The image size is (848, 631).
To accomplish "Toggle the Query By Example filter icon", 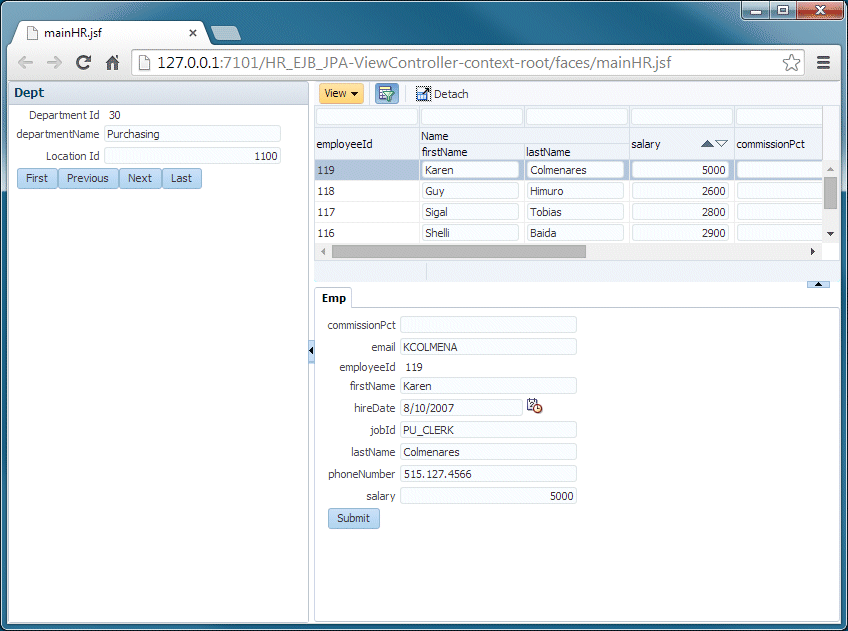I will [x=387, y=94].
